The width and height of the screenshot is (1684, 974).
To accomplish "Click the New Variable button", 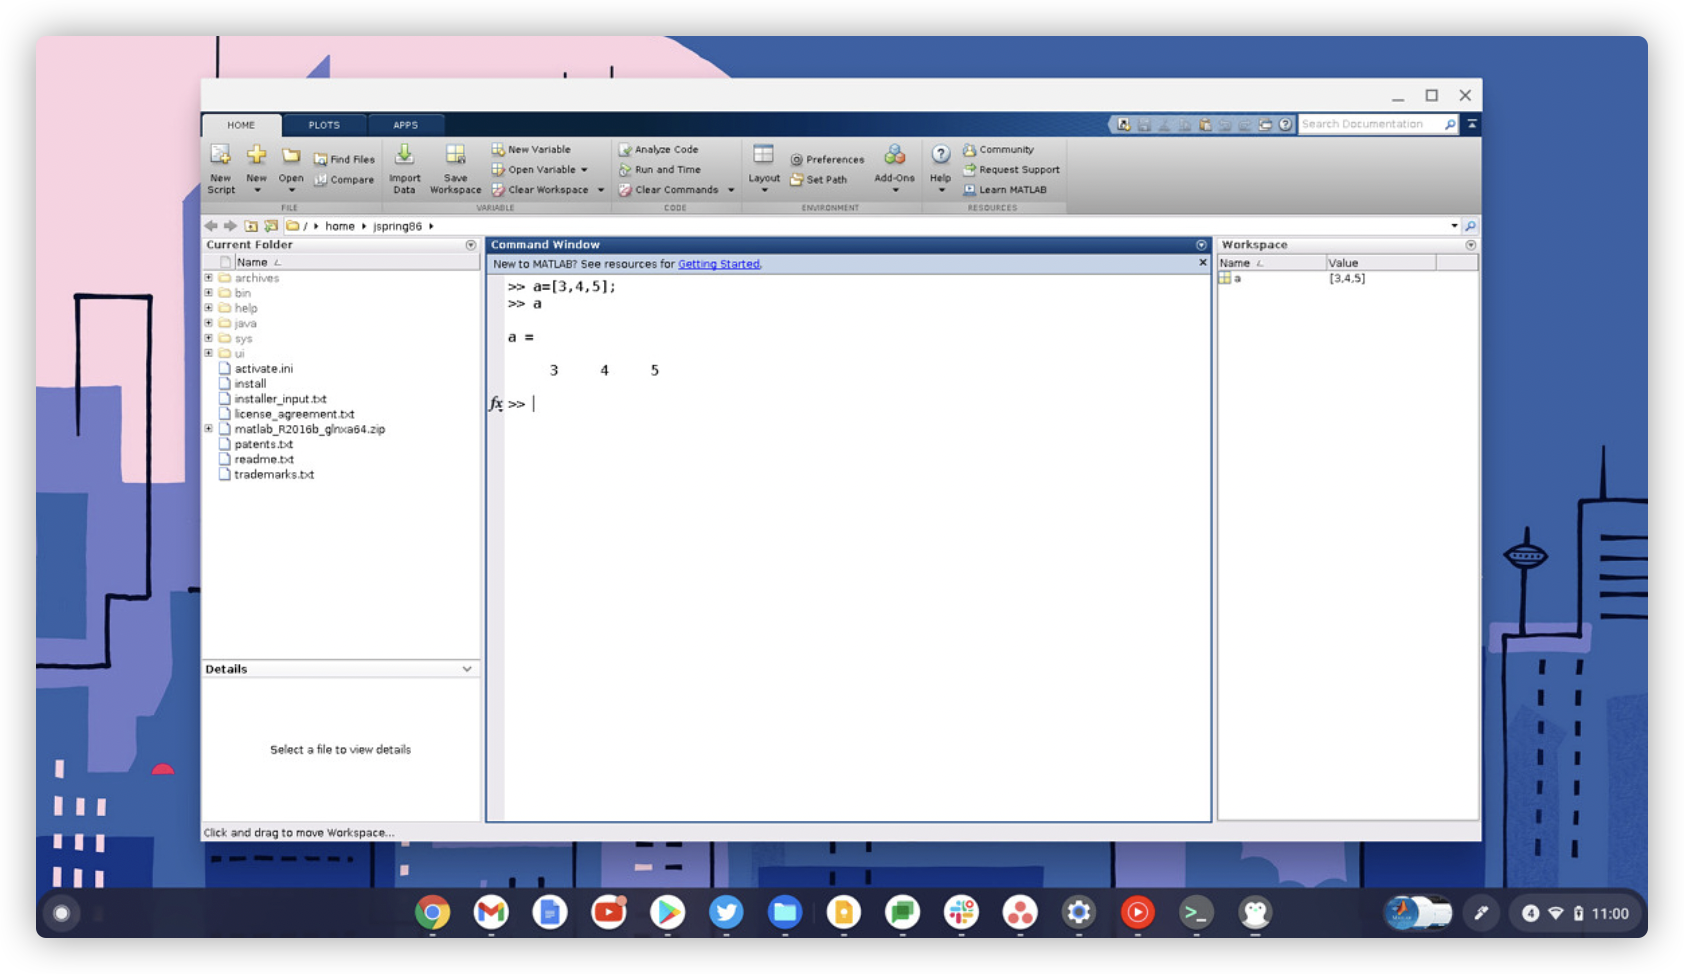I will point(531,149).
